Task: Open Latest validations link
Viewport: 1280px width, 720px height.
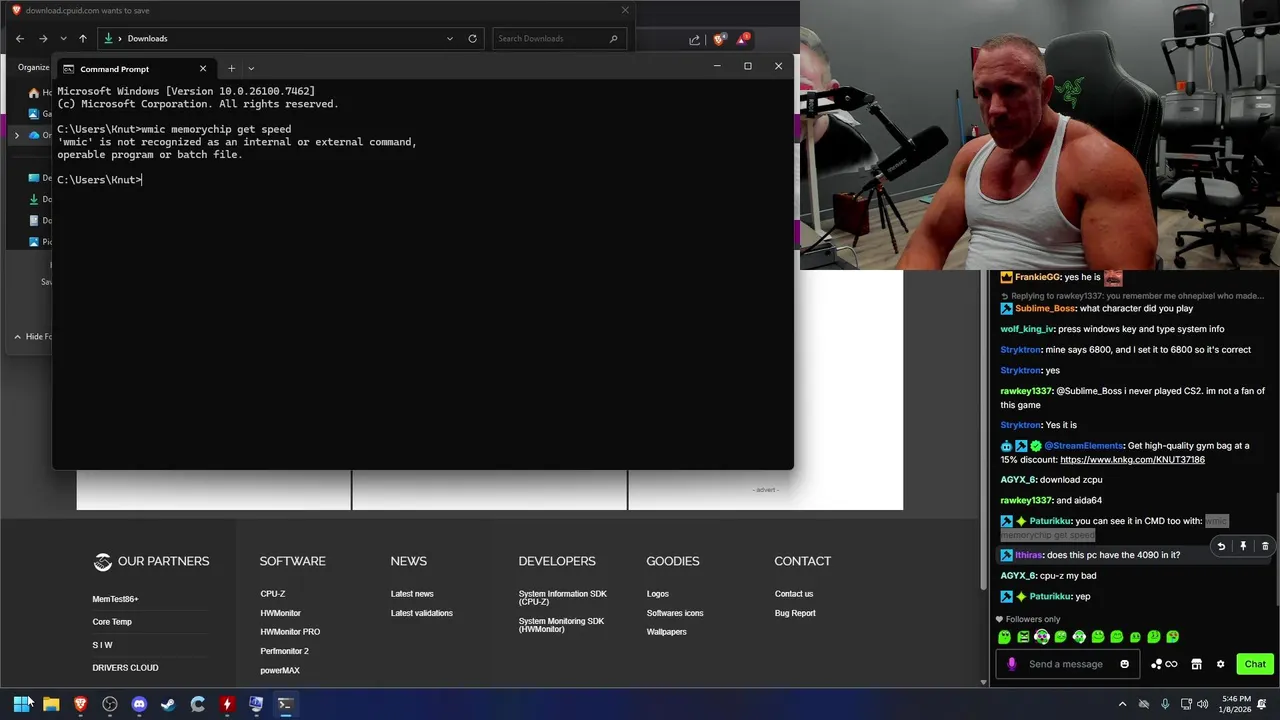Action: [421, 613]
